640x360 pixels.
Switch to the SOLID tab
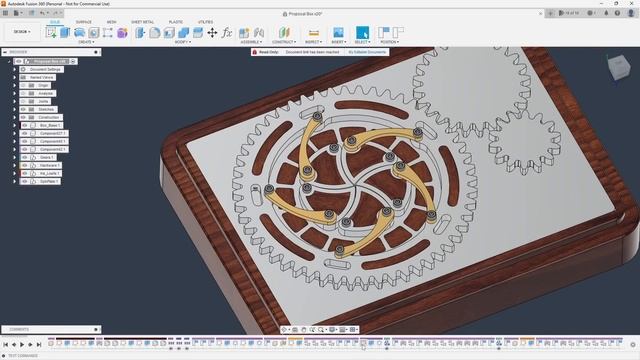55,22
